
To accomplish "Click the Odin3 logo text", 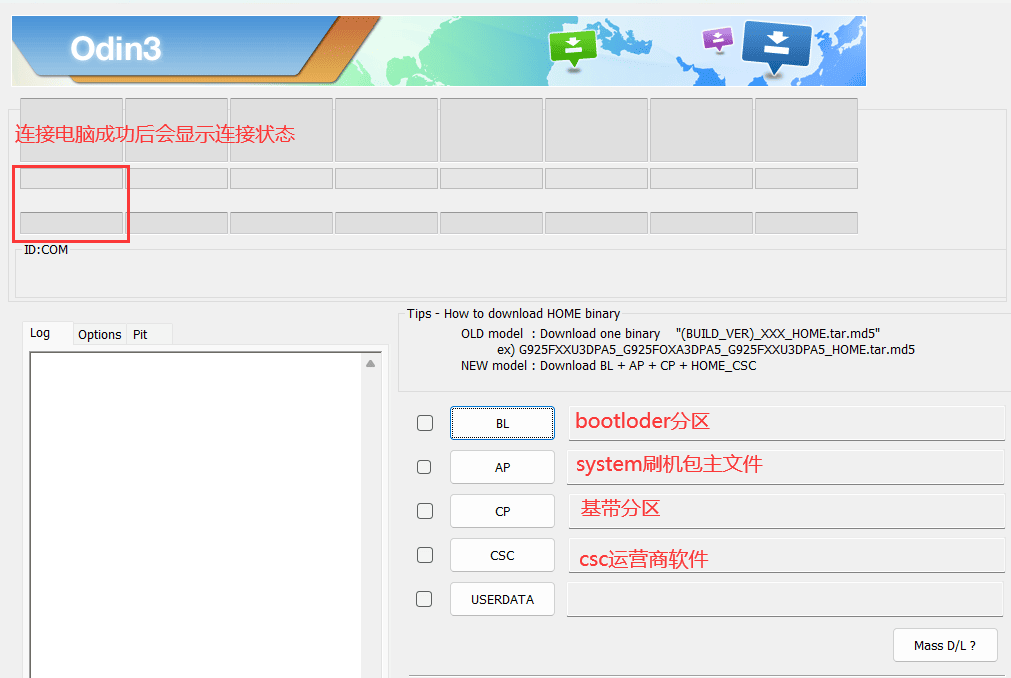I will tap(115, 49).
